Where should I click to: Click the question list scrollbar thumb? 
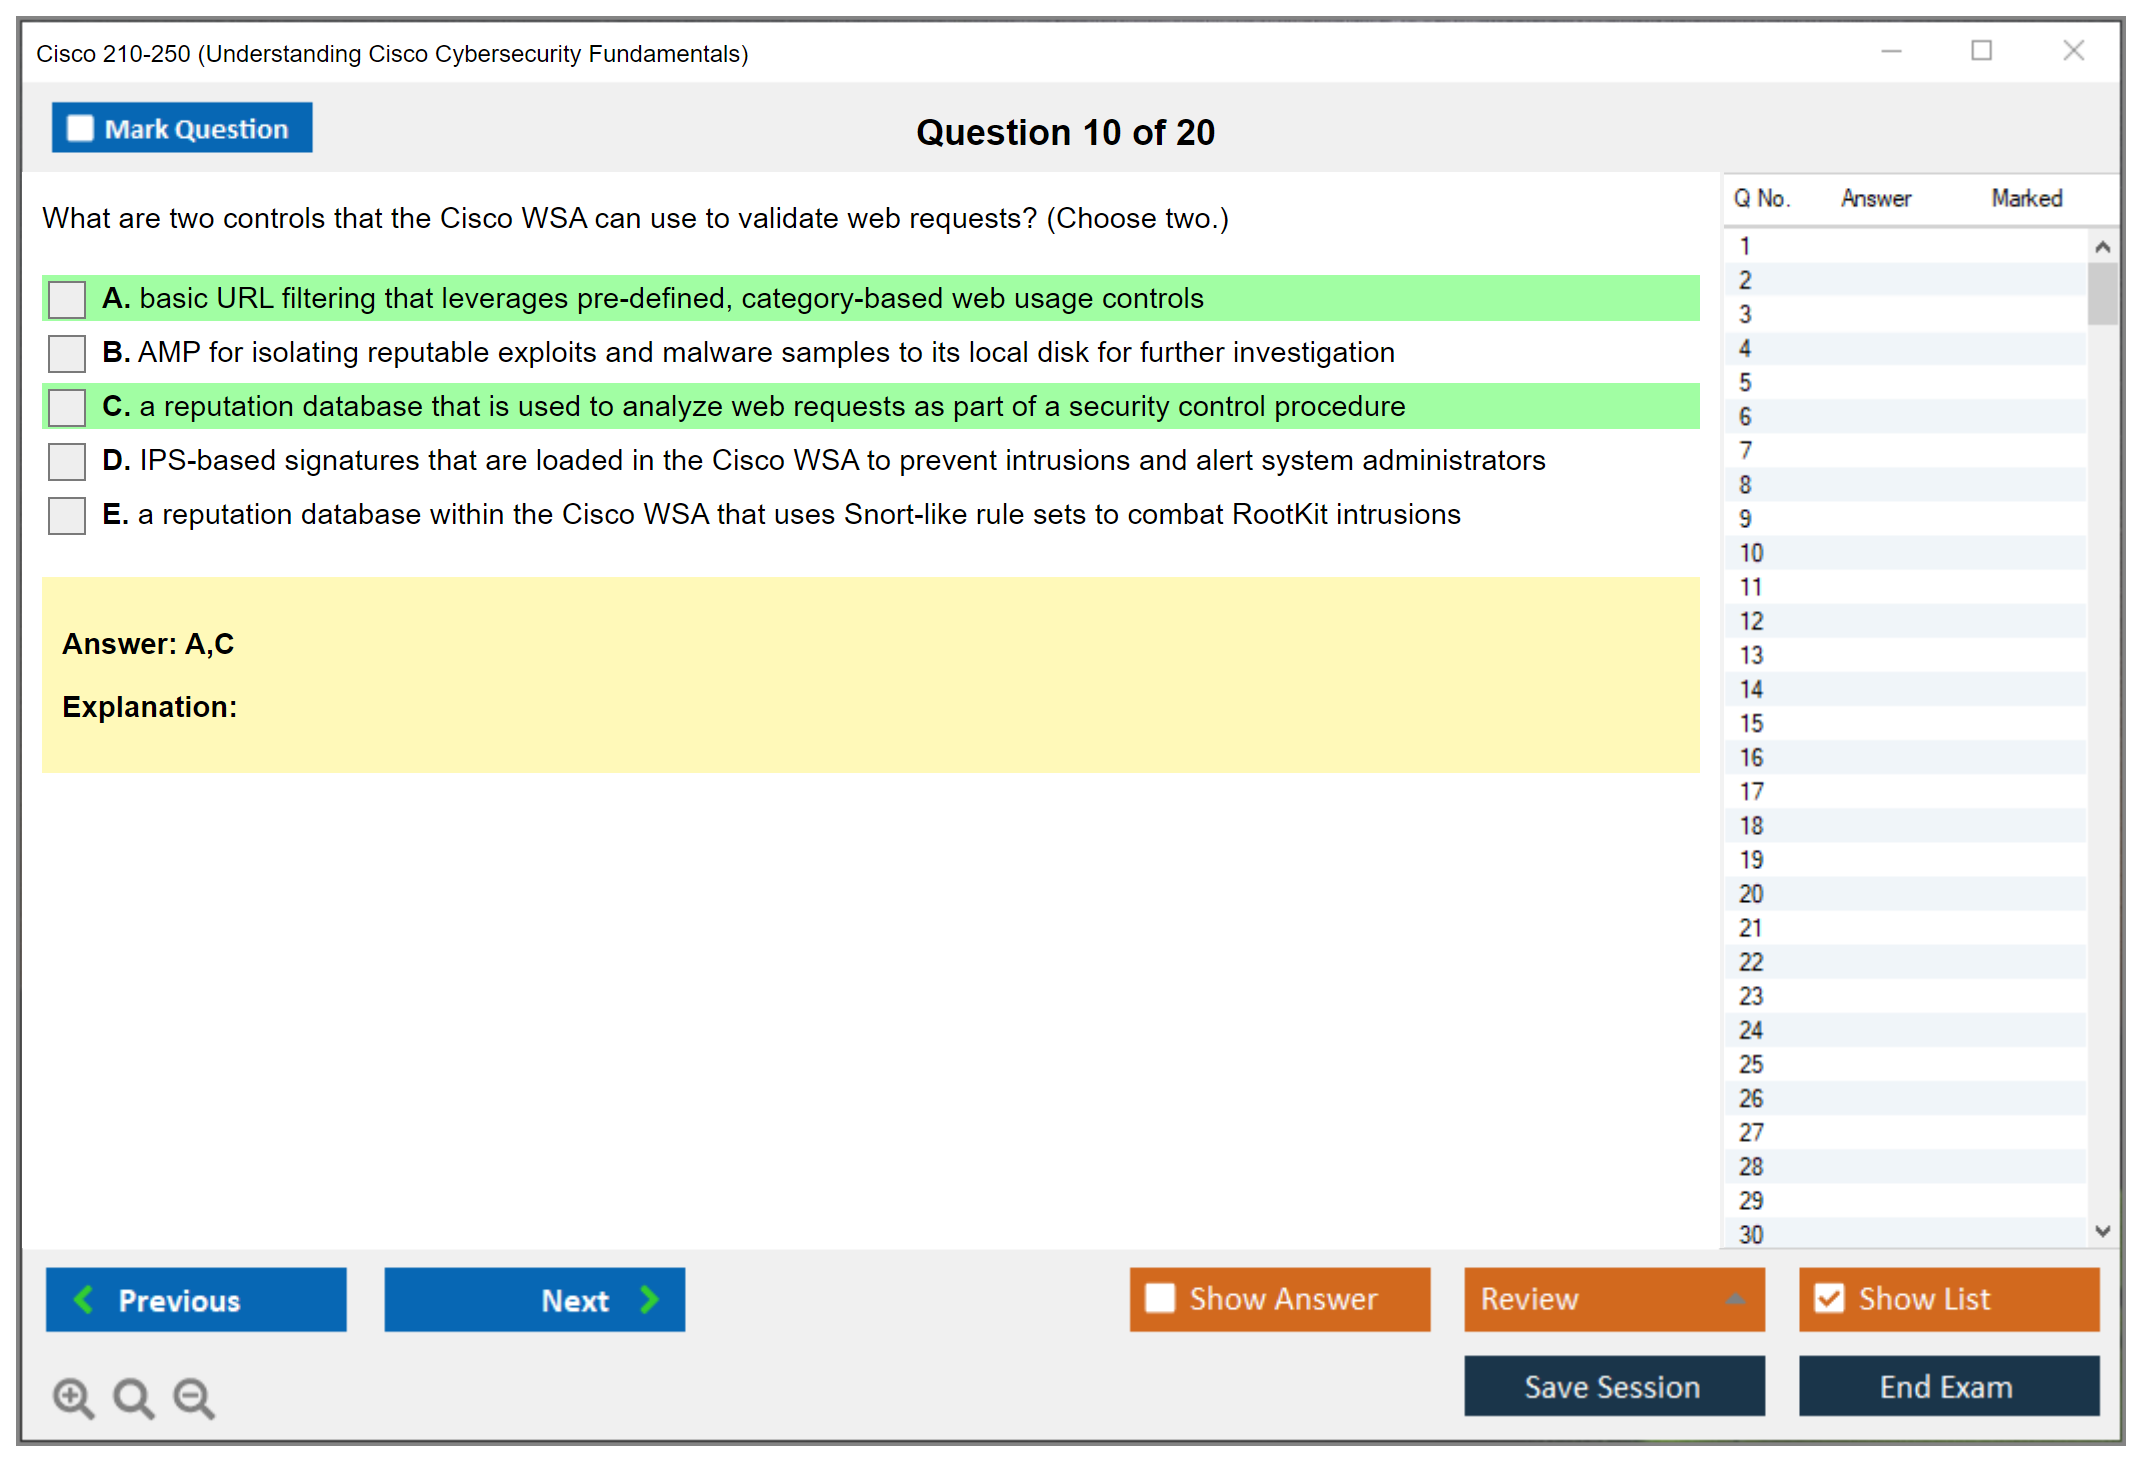pyautogui.click(x=2102, y=293)
